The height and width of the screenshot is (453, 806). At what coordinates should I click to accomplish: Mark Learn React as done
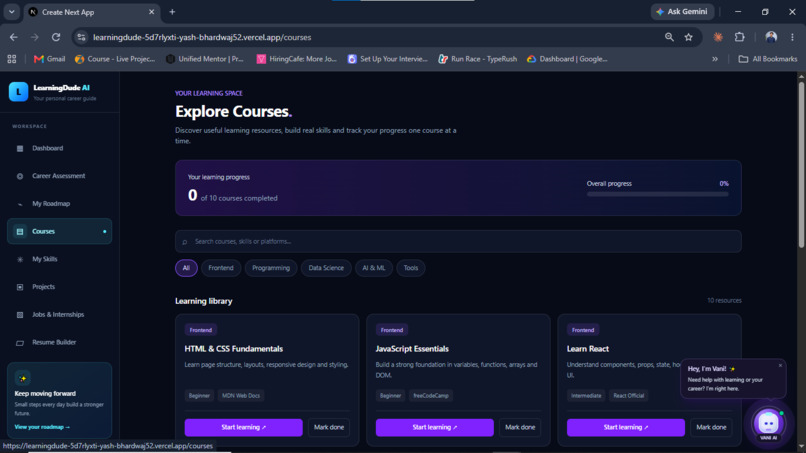coord(711,427)
